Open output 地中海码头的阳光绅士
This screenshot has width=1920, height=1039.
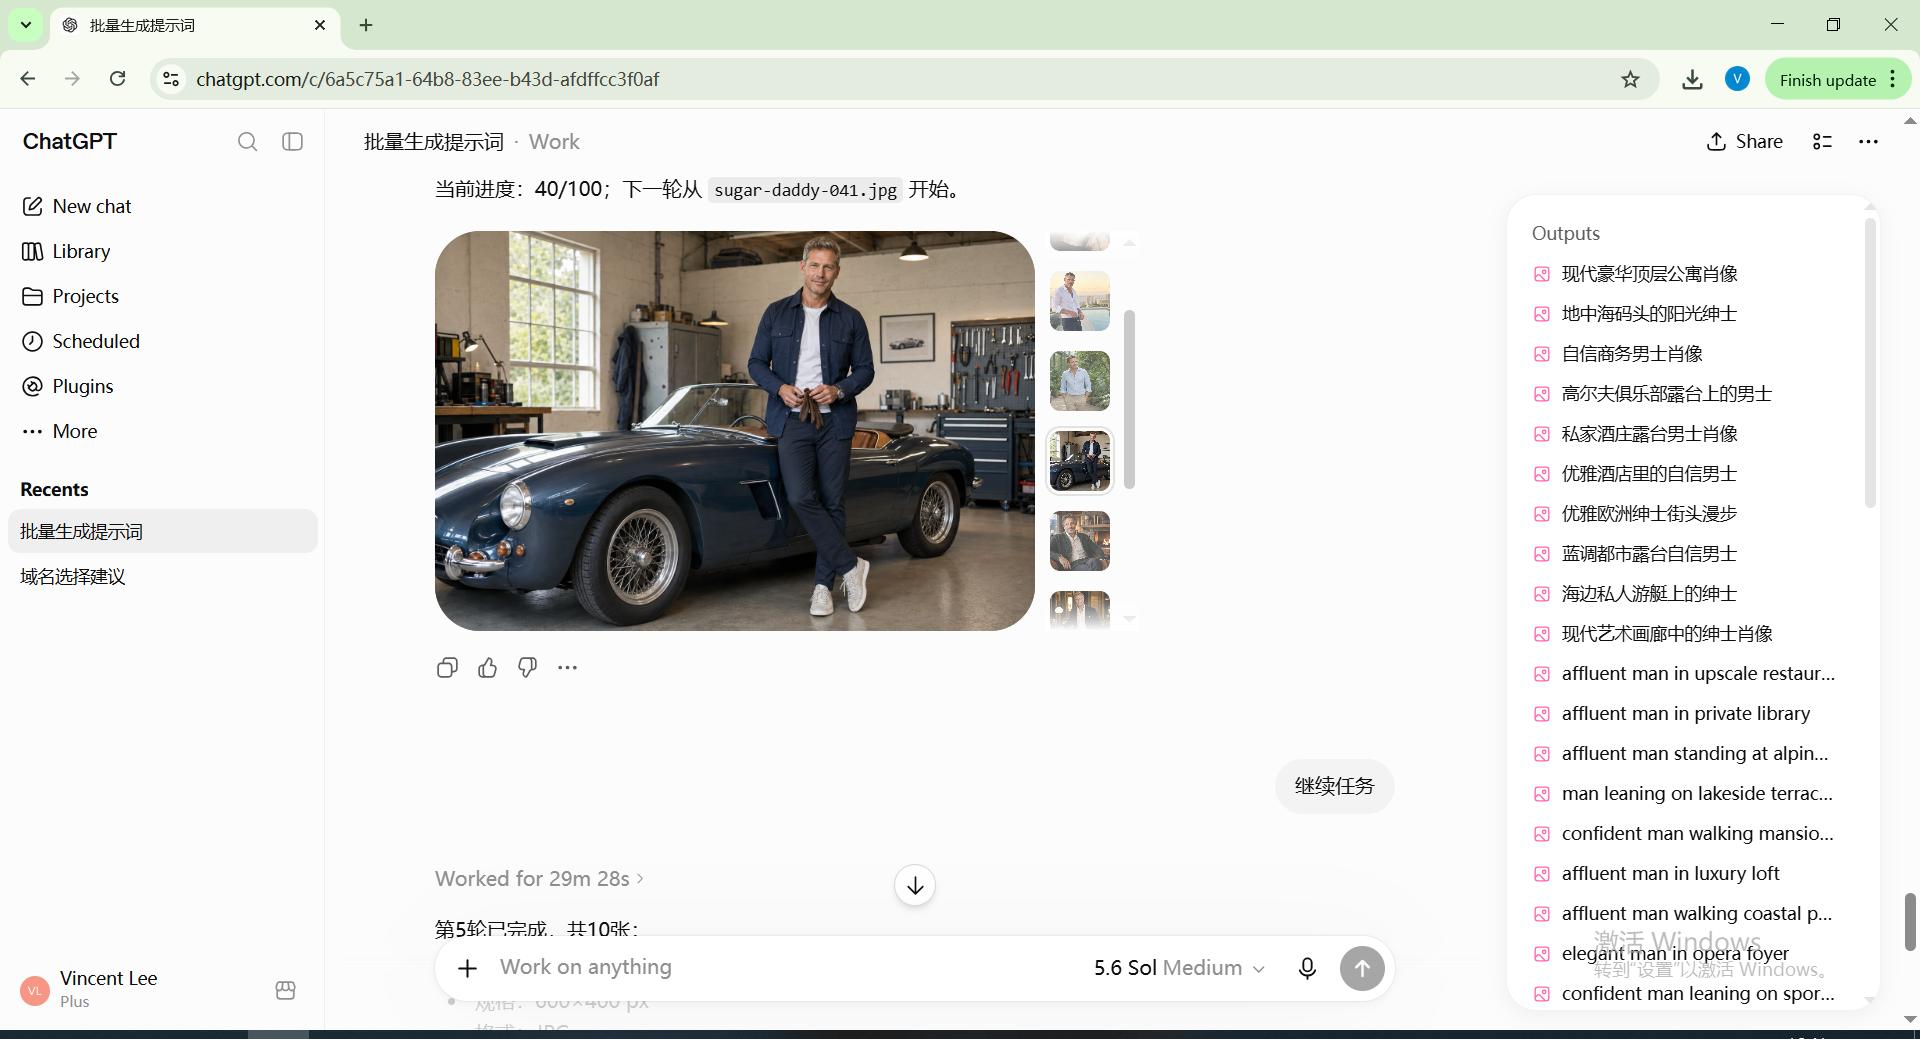coord(1685,313)
